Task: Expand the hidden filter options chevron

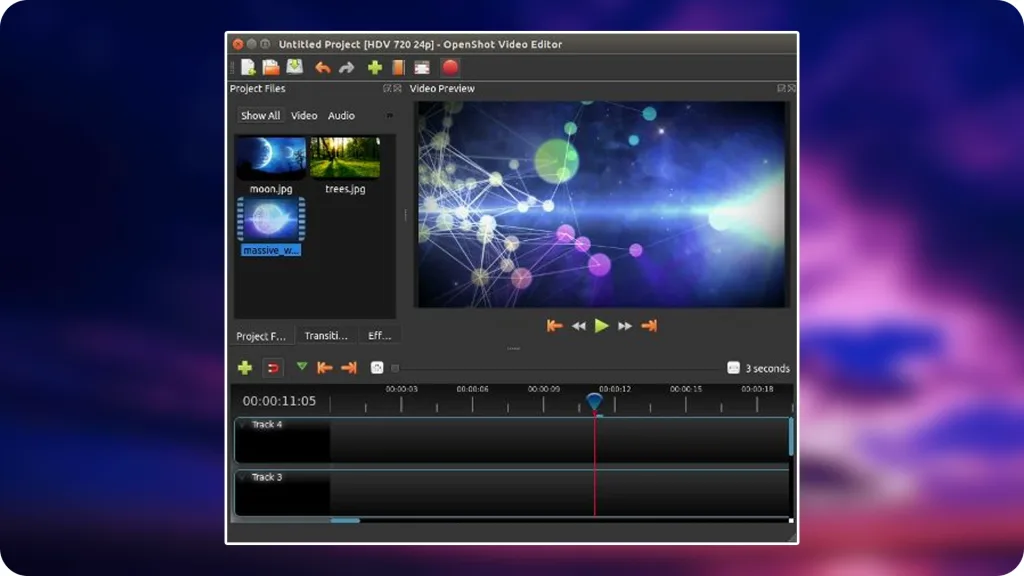Action: point(390,116)
